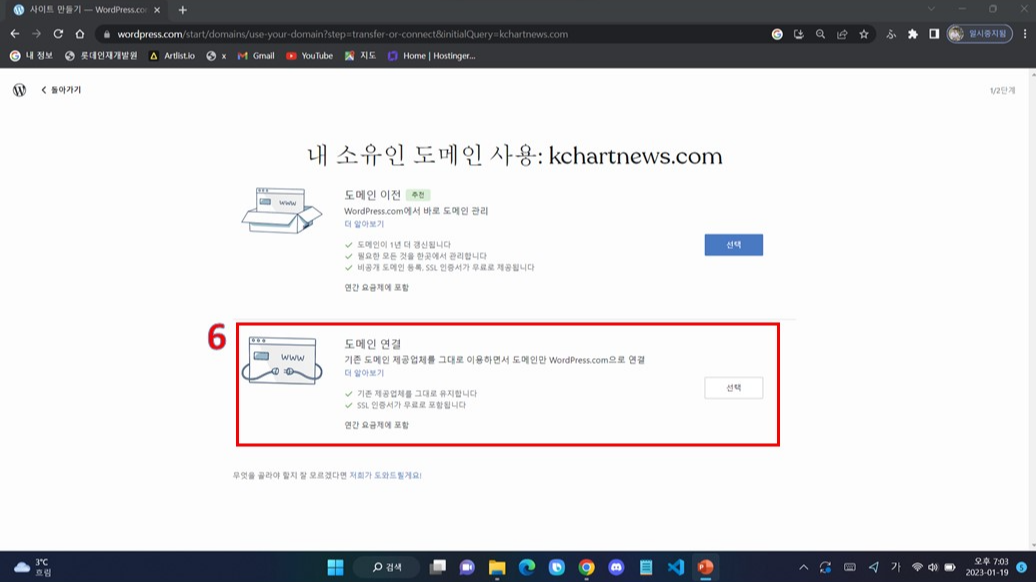
Task: Open the Teams chat taskbar icon
Action: coord(467,567)
